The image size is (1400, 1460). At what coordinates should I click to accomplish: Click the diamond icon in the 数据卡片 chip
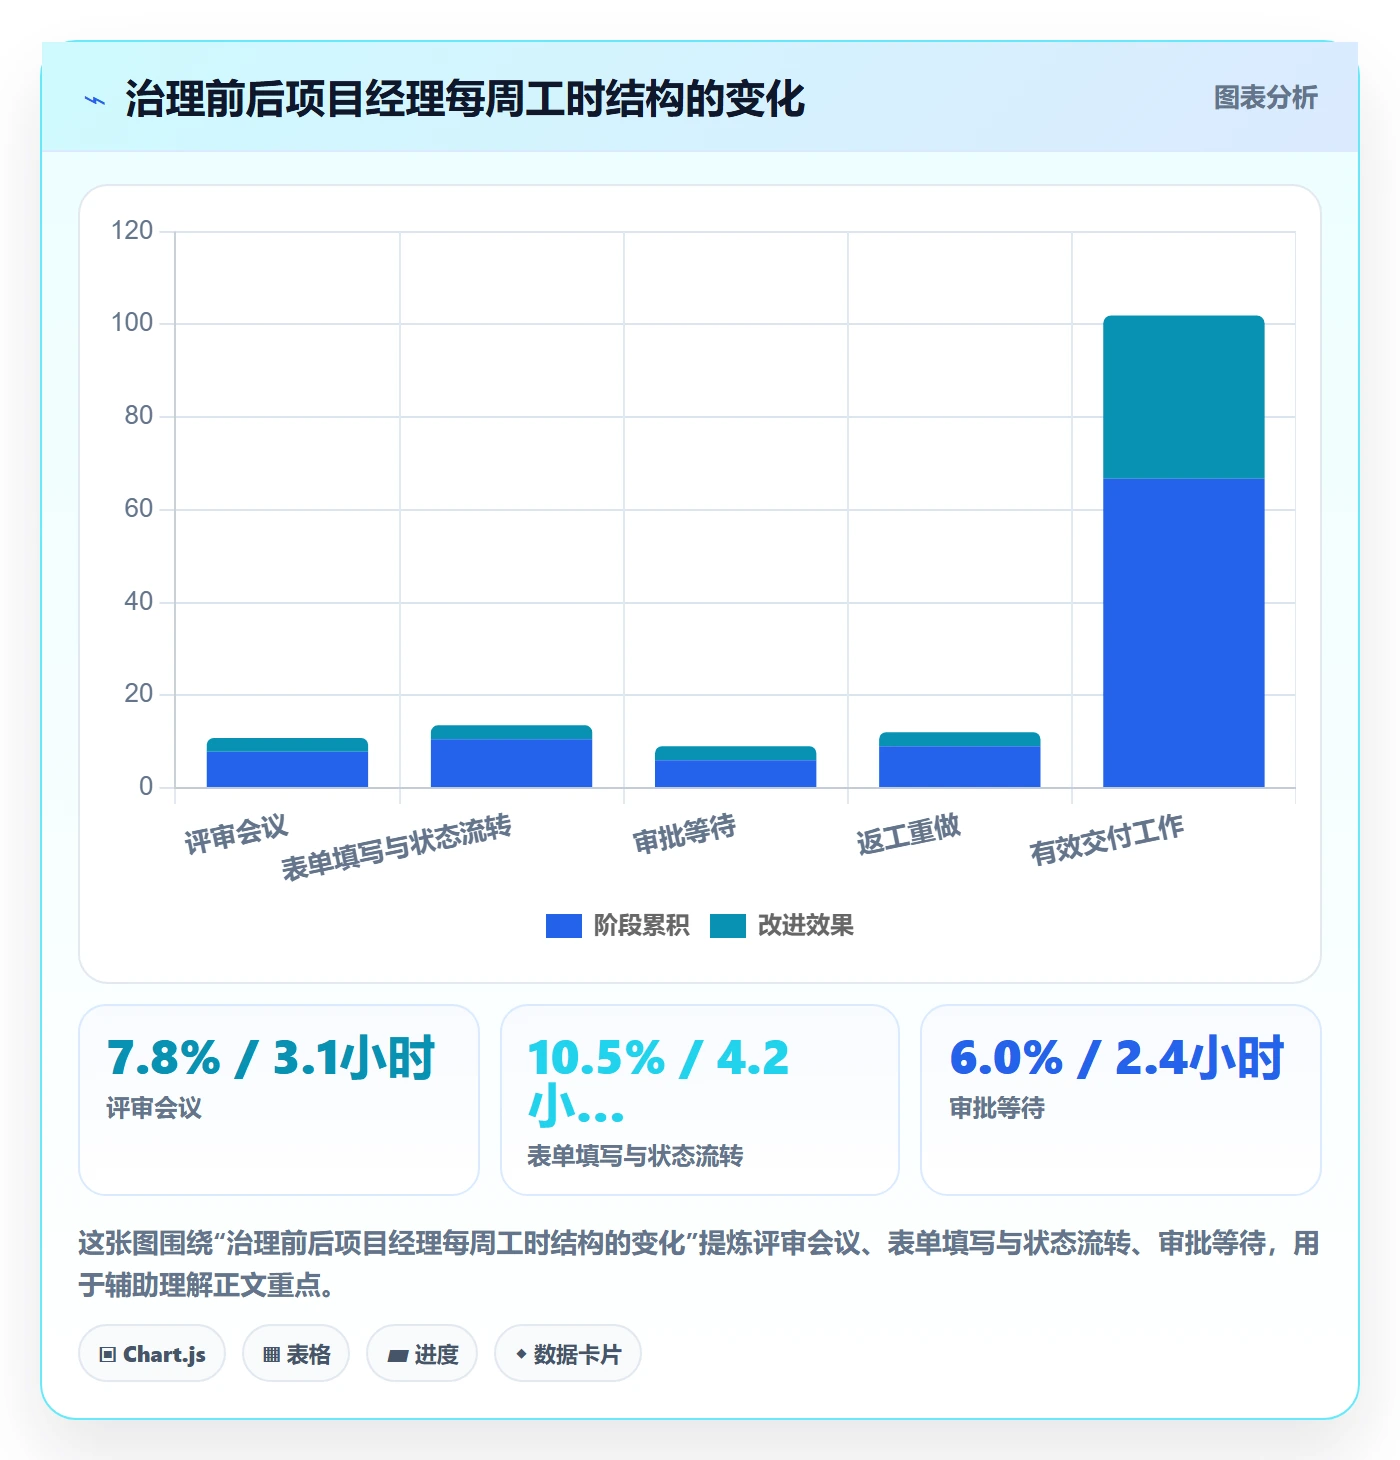coord(521,1354)
